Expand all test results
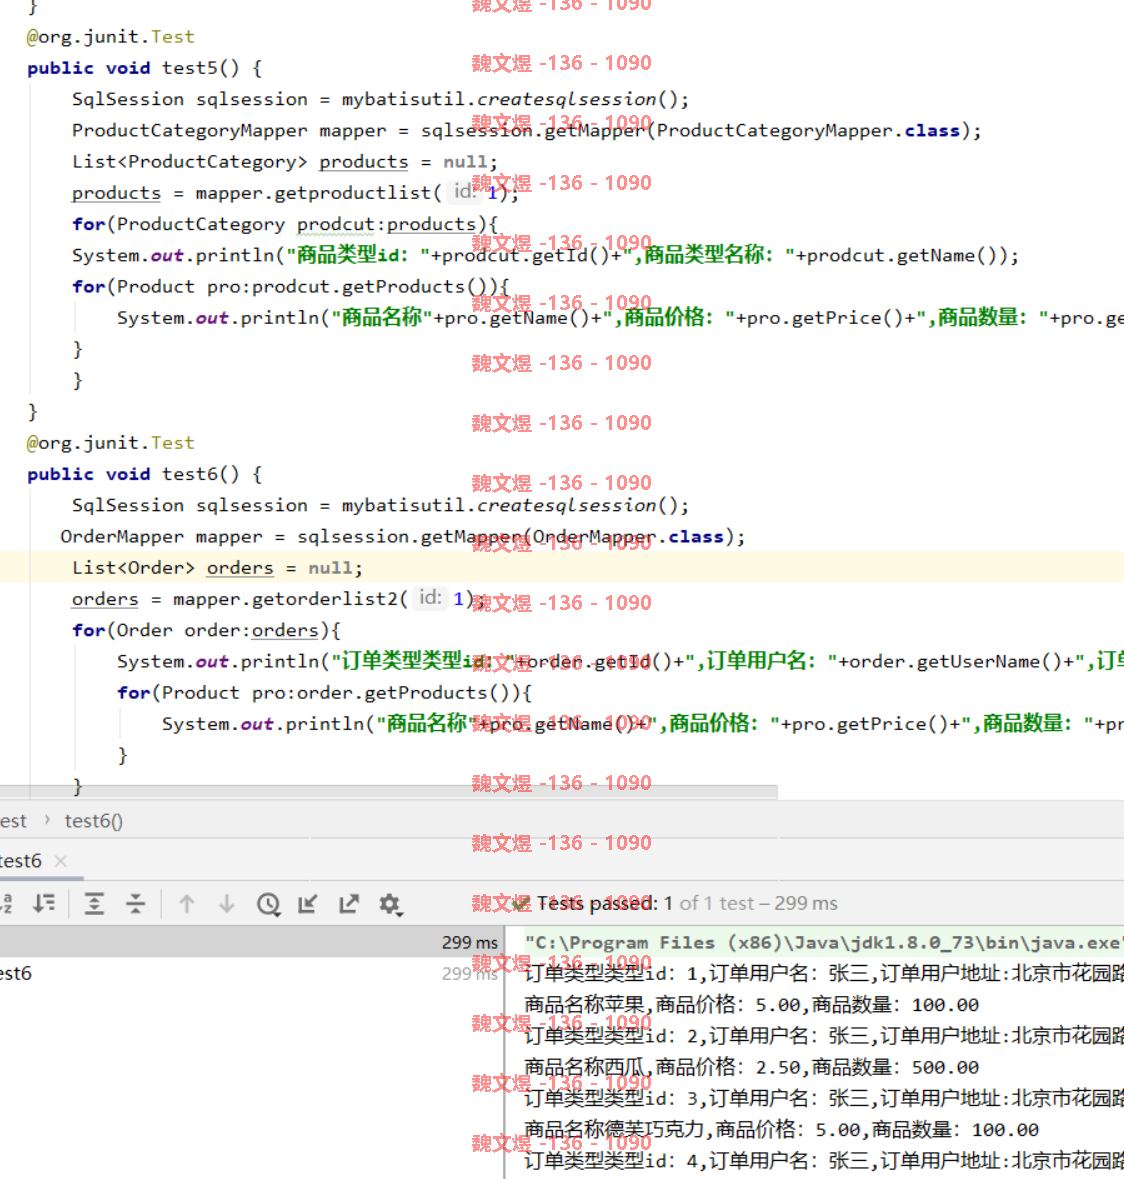Screen dimensions: 1124x1179 click(x=94, y=903)
